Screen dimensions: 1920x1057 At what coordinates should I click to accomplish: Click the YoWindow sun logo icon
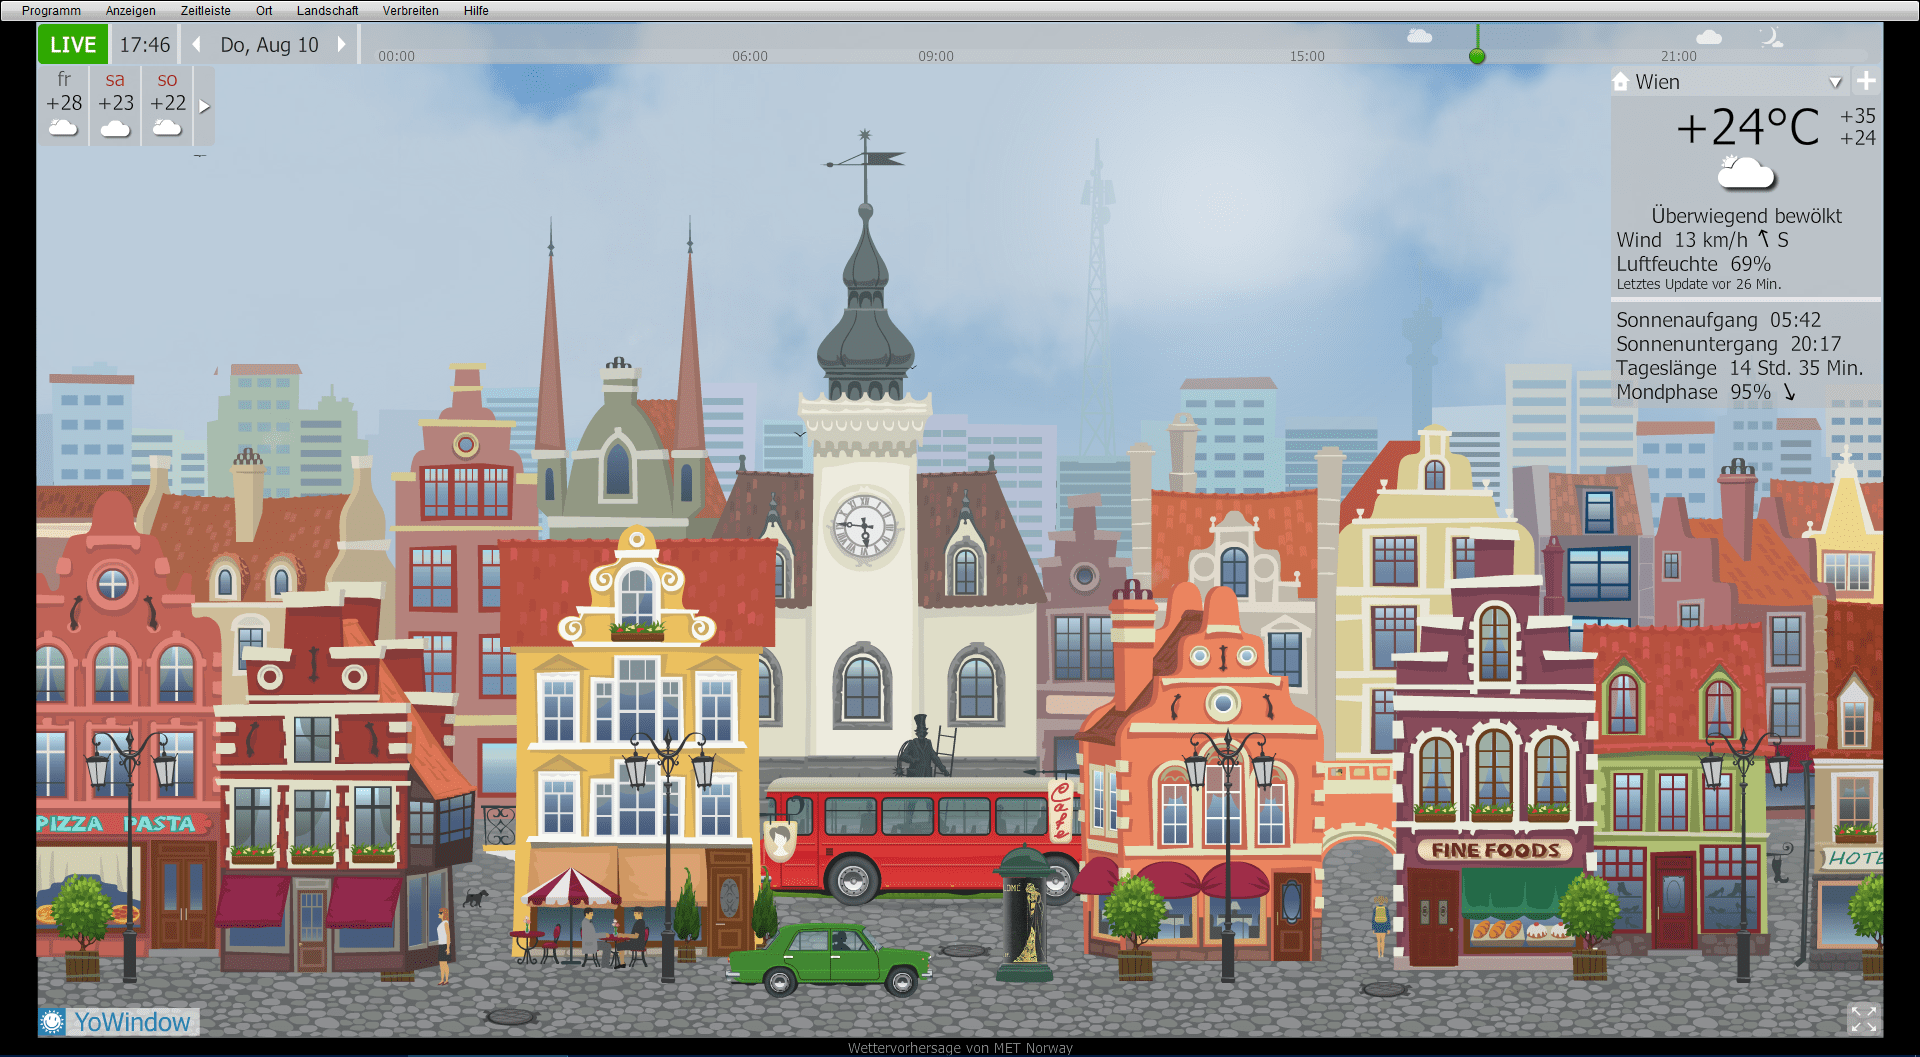click(x=53, y=1021)
